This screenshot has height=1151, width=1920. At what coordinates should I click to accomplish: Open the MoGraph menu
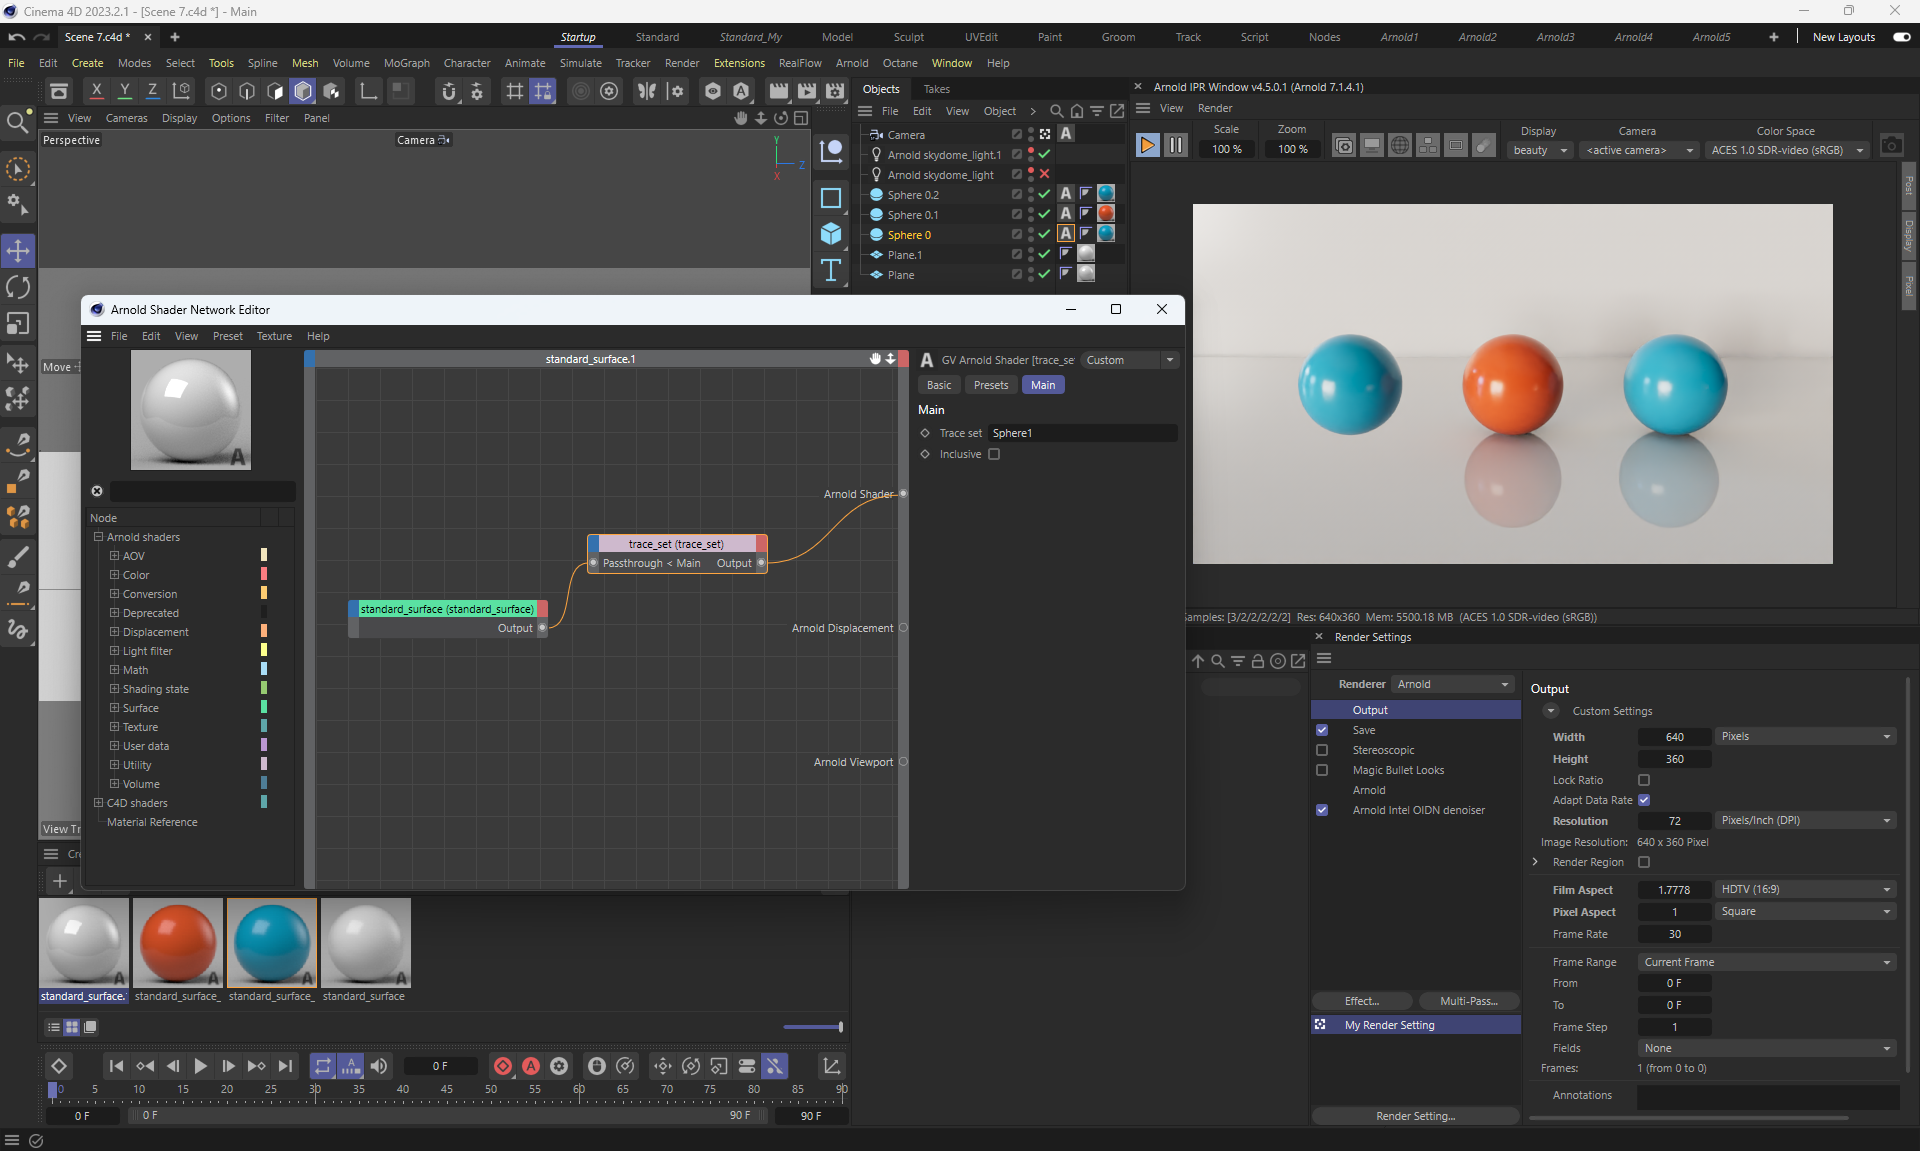(406, 63)
